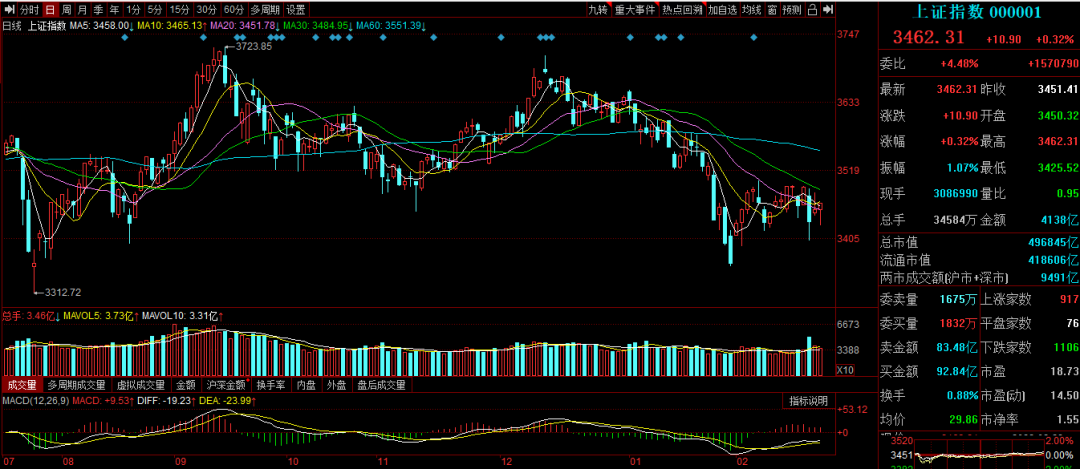Click the MACD(12,26,9) indicator label

pyautogui.click(x=34, y=400)
